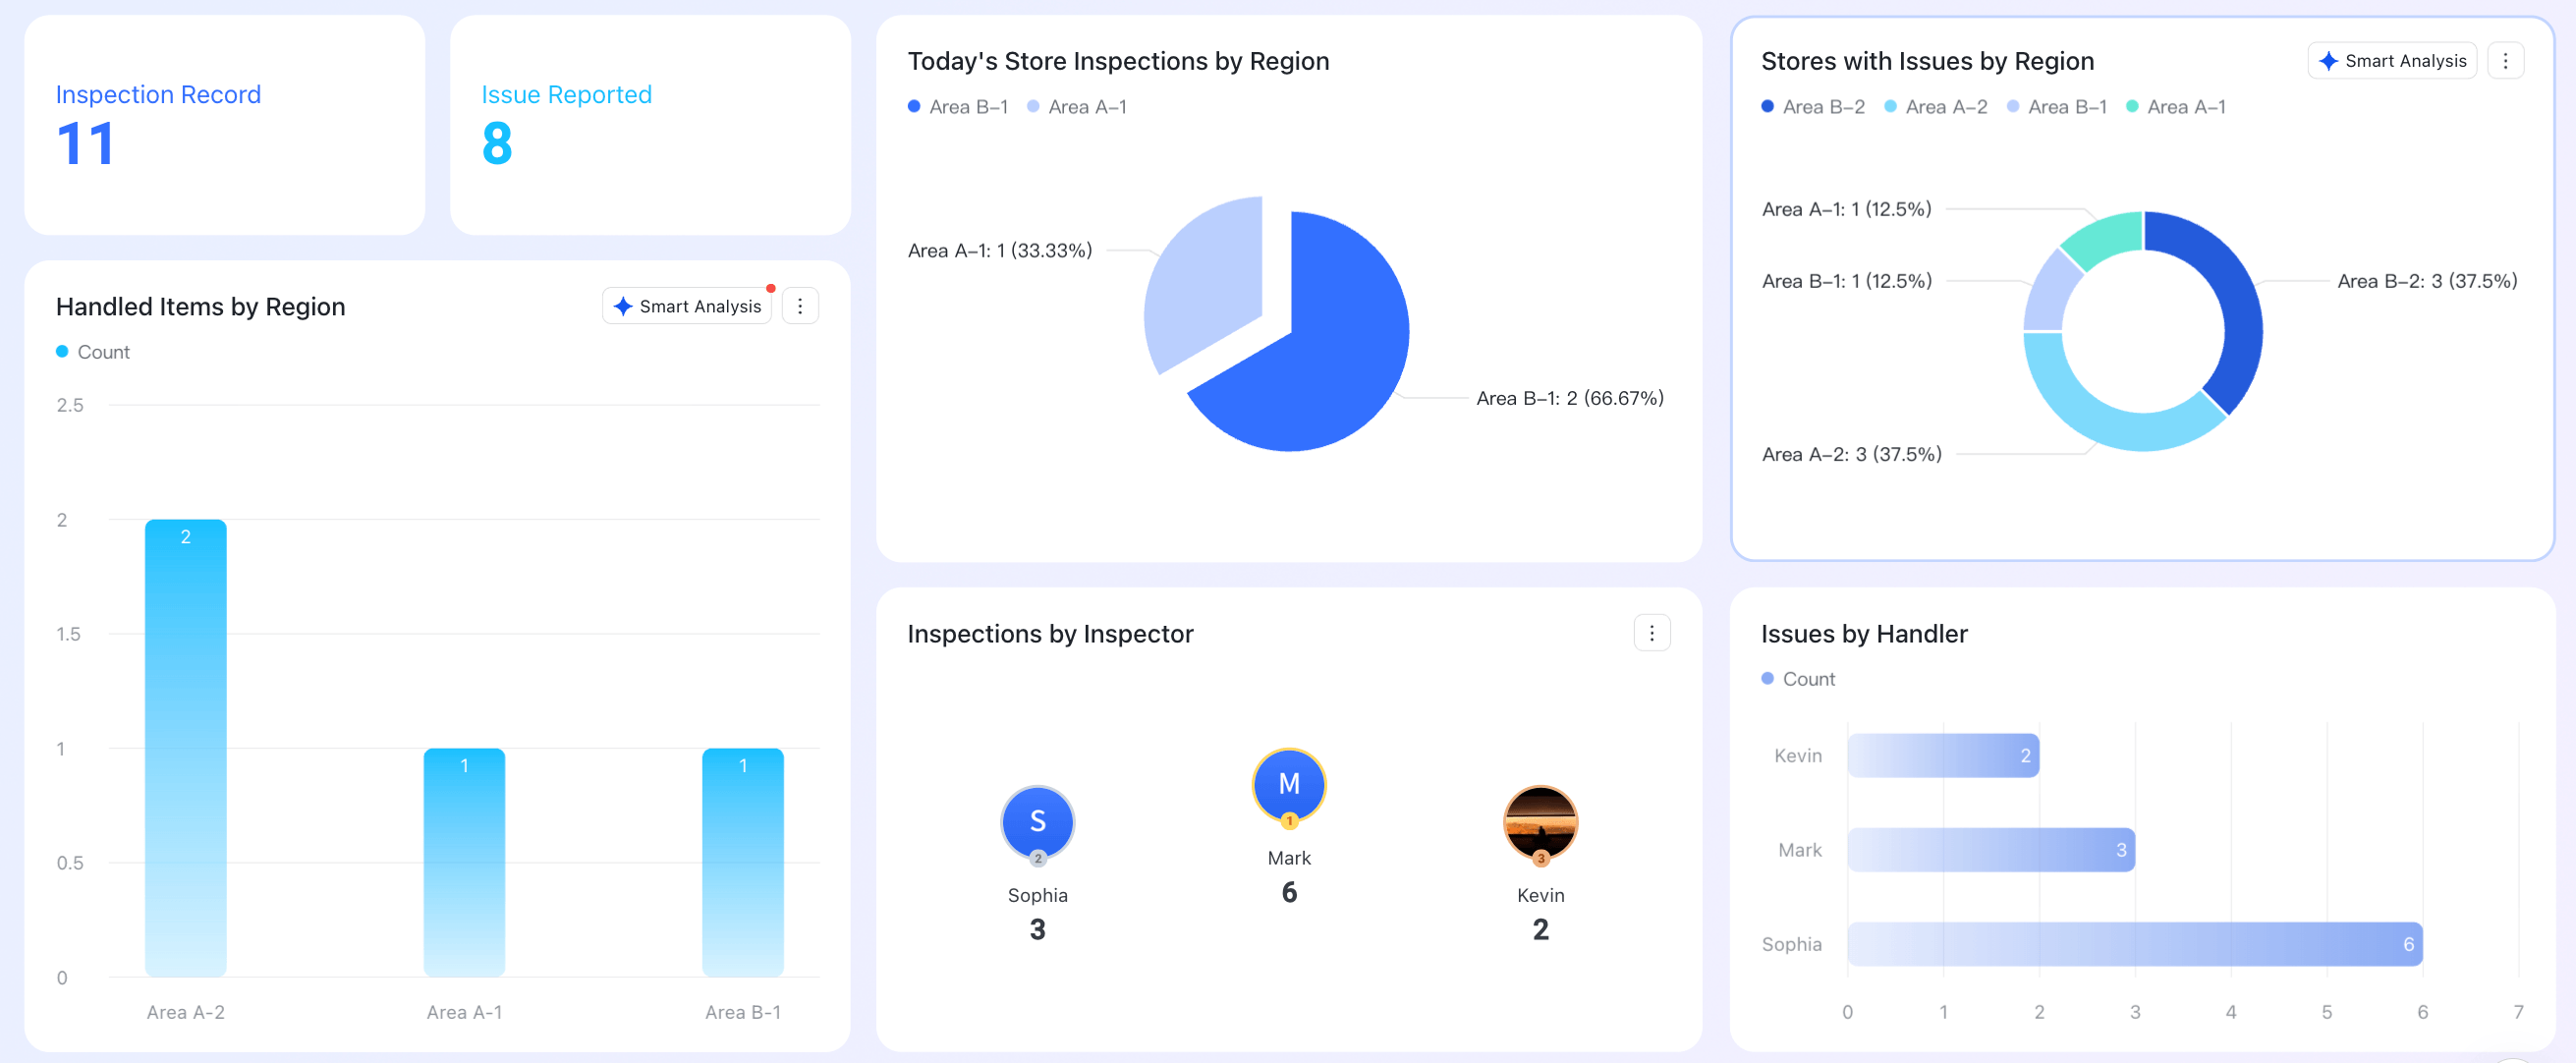
Task: Open more options for Handled Items by Region
Action: [x=799, y=306]
